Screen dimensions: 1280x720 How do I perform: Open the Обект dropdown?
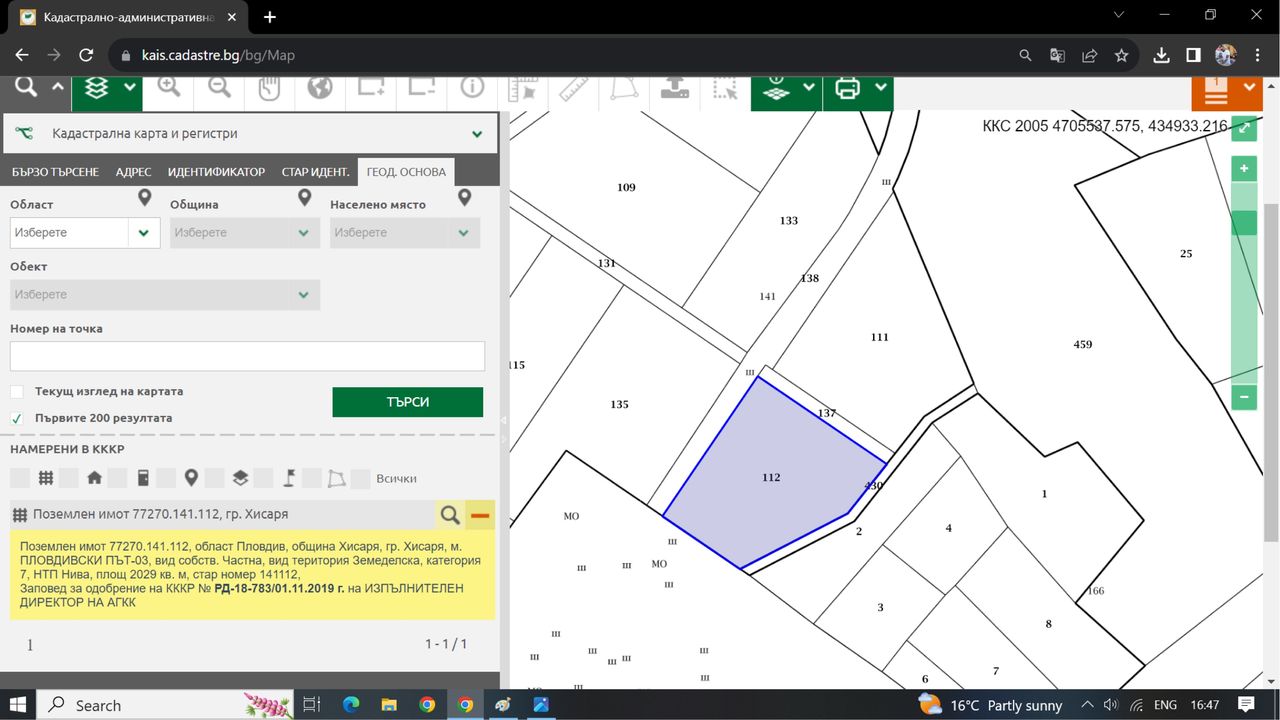tap(165, 294)
